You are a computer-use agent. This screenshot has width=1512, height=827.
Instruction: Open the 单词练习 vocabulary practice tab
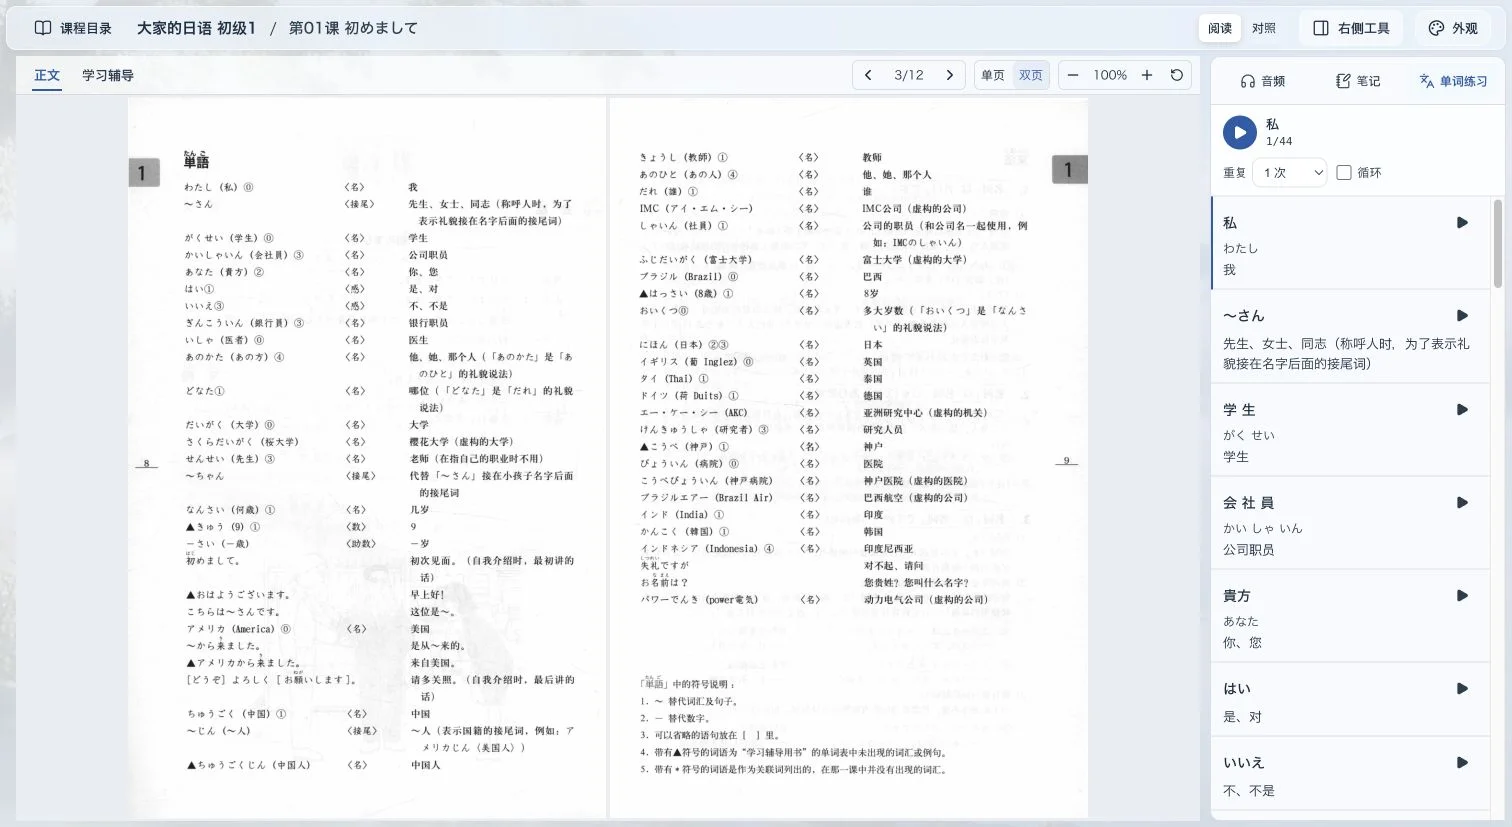click(x=1453, y=81)
